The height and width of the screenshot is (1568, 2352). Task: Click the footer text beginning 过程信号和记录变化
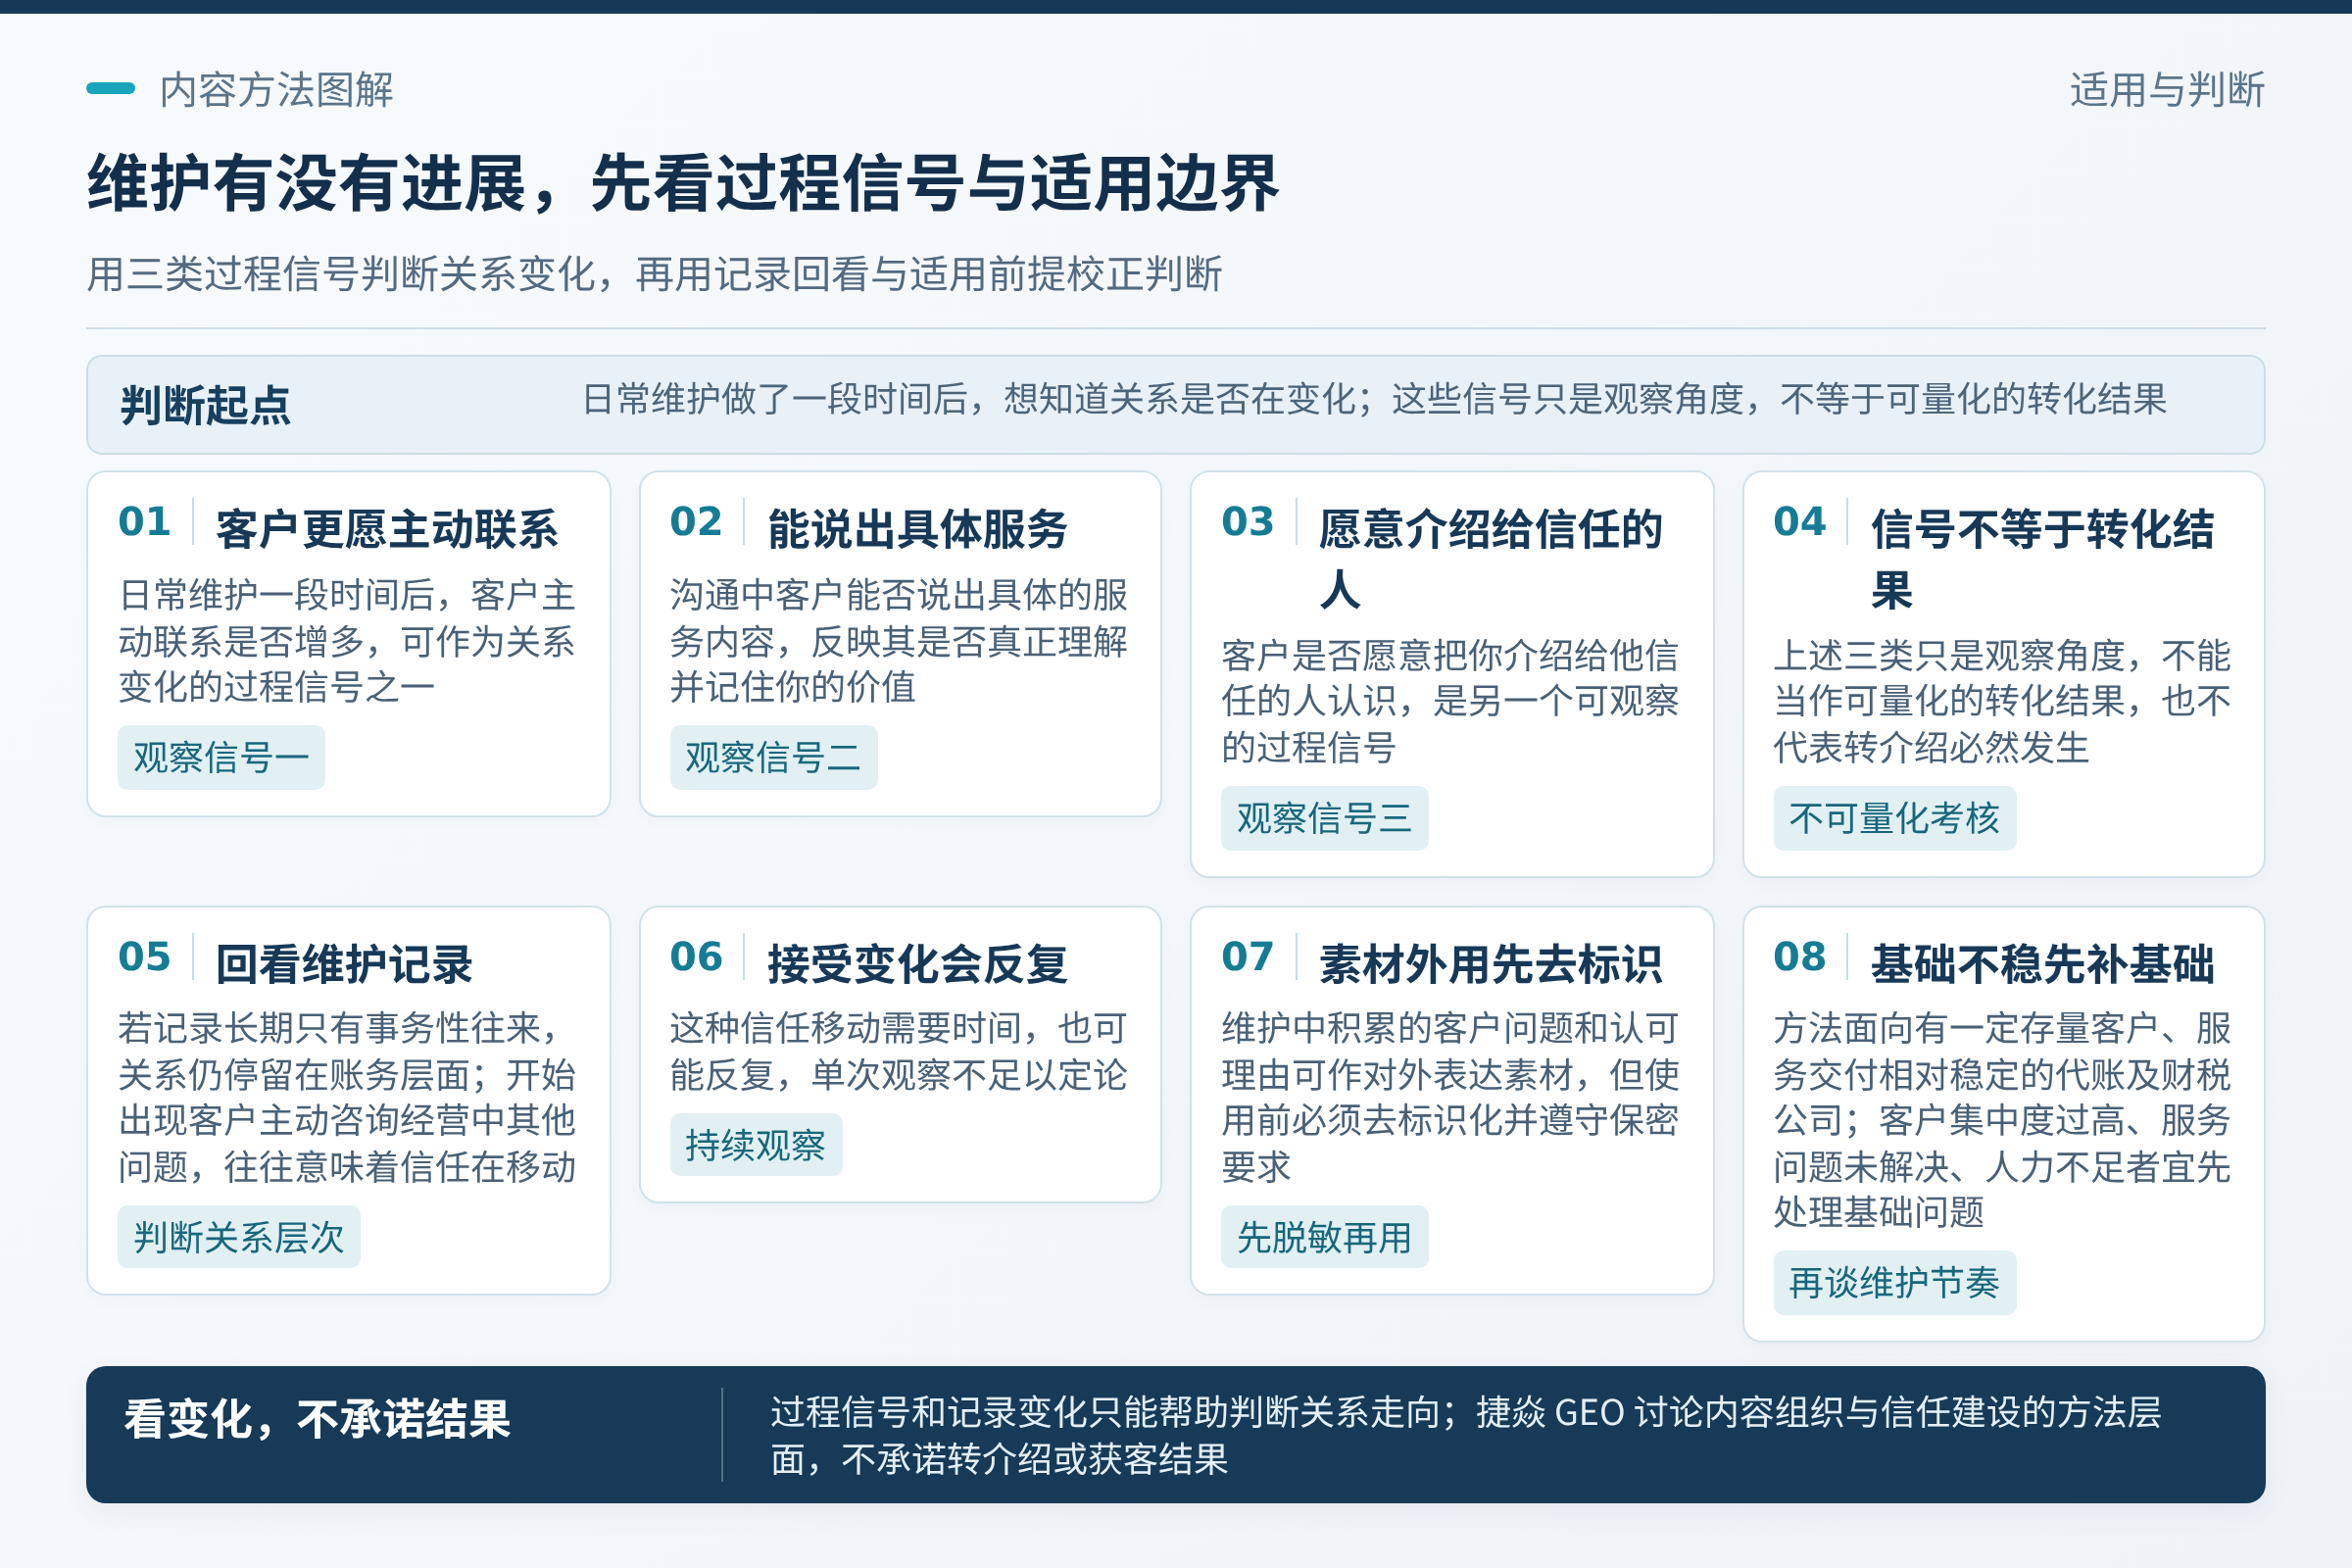click(1466, 1436)
